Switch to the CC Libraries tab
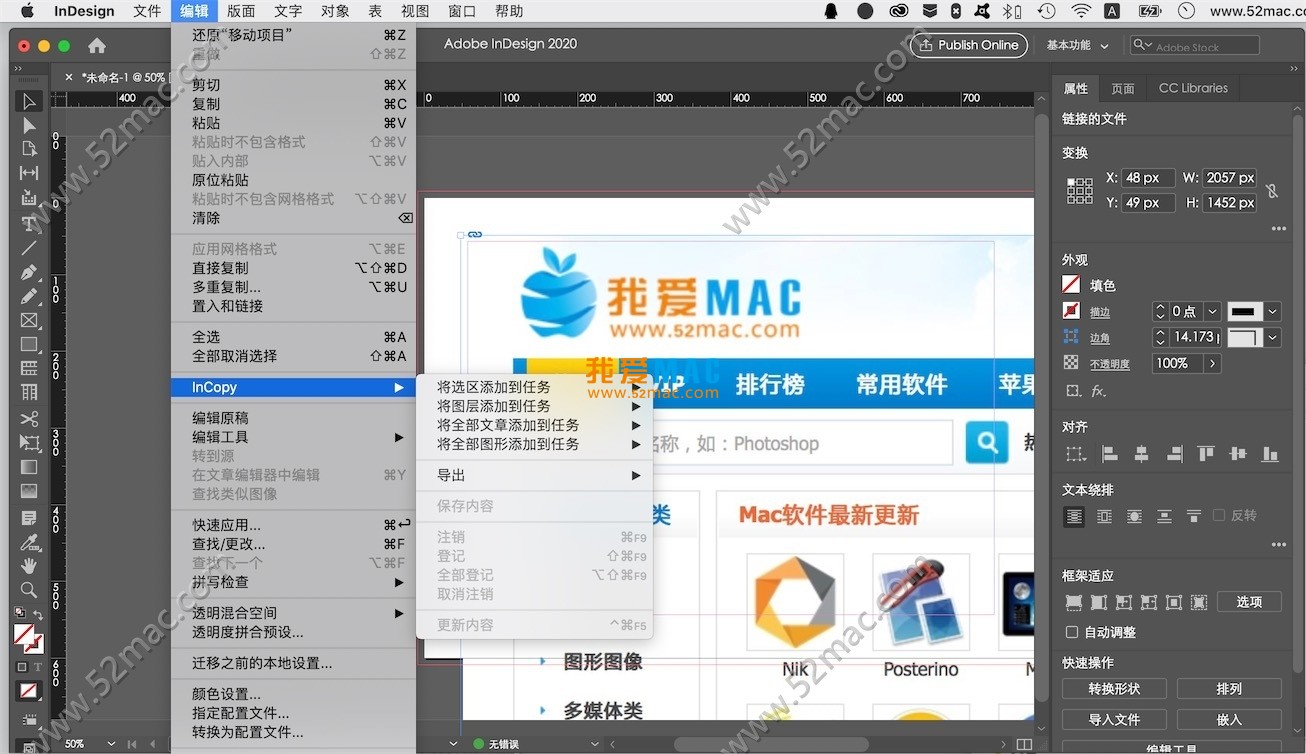This screenshot has width=1306, height=754. click(x=1193, y=88)
